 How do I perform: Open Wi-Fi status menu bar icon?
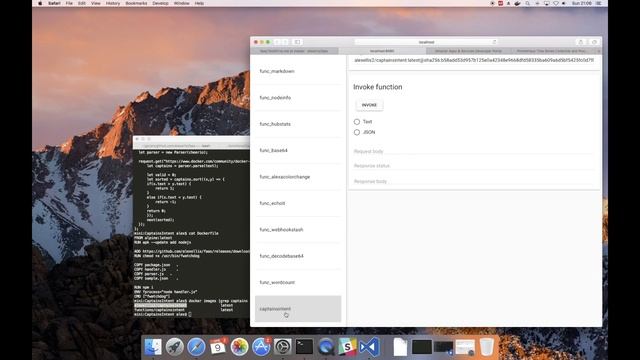click(556, 3)
